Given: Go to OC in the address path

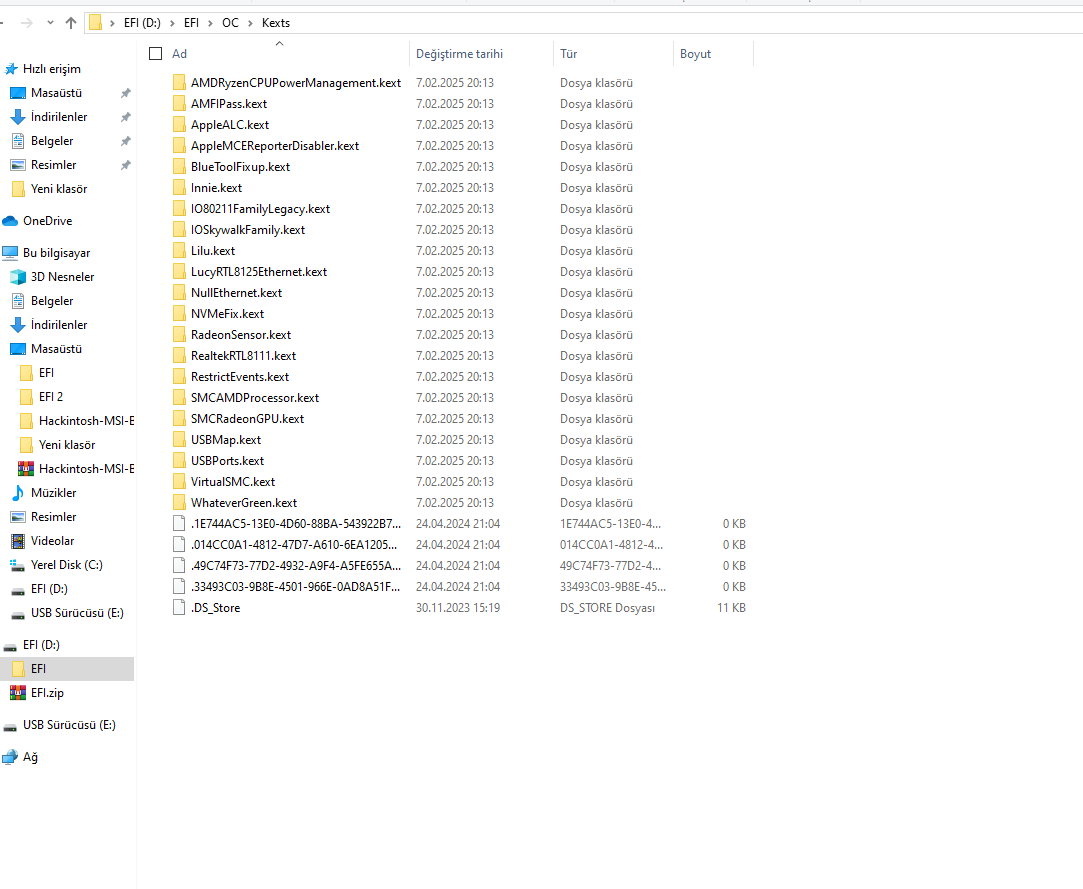Looking at the screenshot, I should pyautogui.click(x=230, y=22).
